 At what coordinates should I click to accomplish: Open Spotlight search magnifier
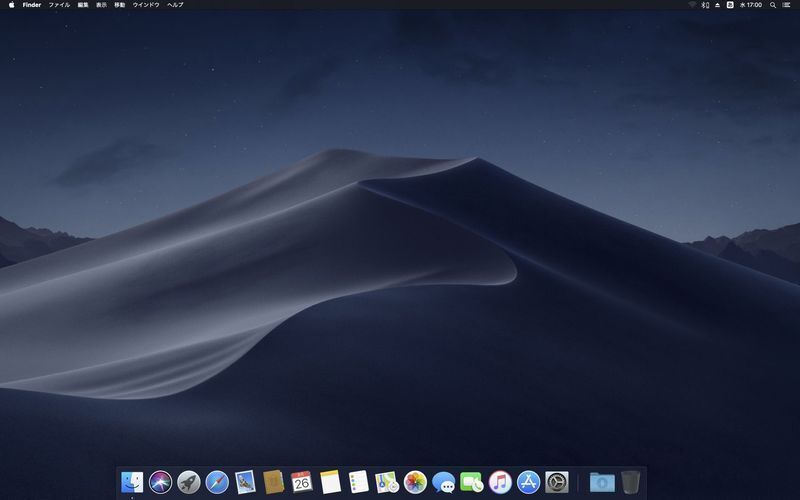[773, 5]
